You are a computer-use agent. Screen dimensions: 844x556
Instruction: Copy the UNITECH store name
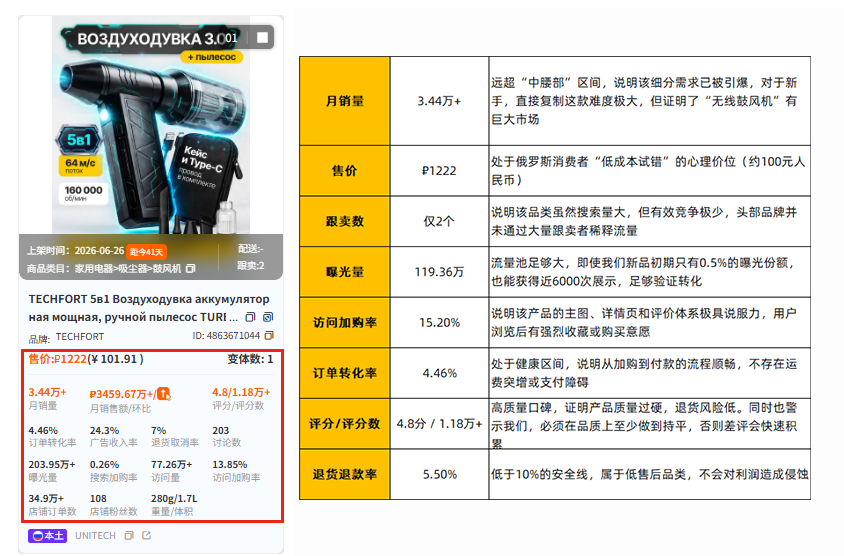129,536
